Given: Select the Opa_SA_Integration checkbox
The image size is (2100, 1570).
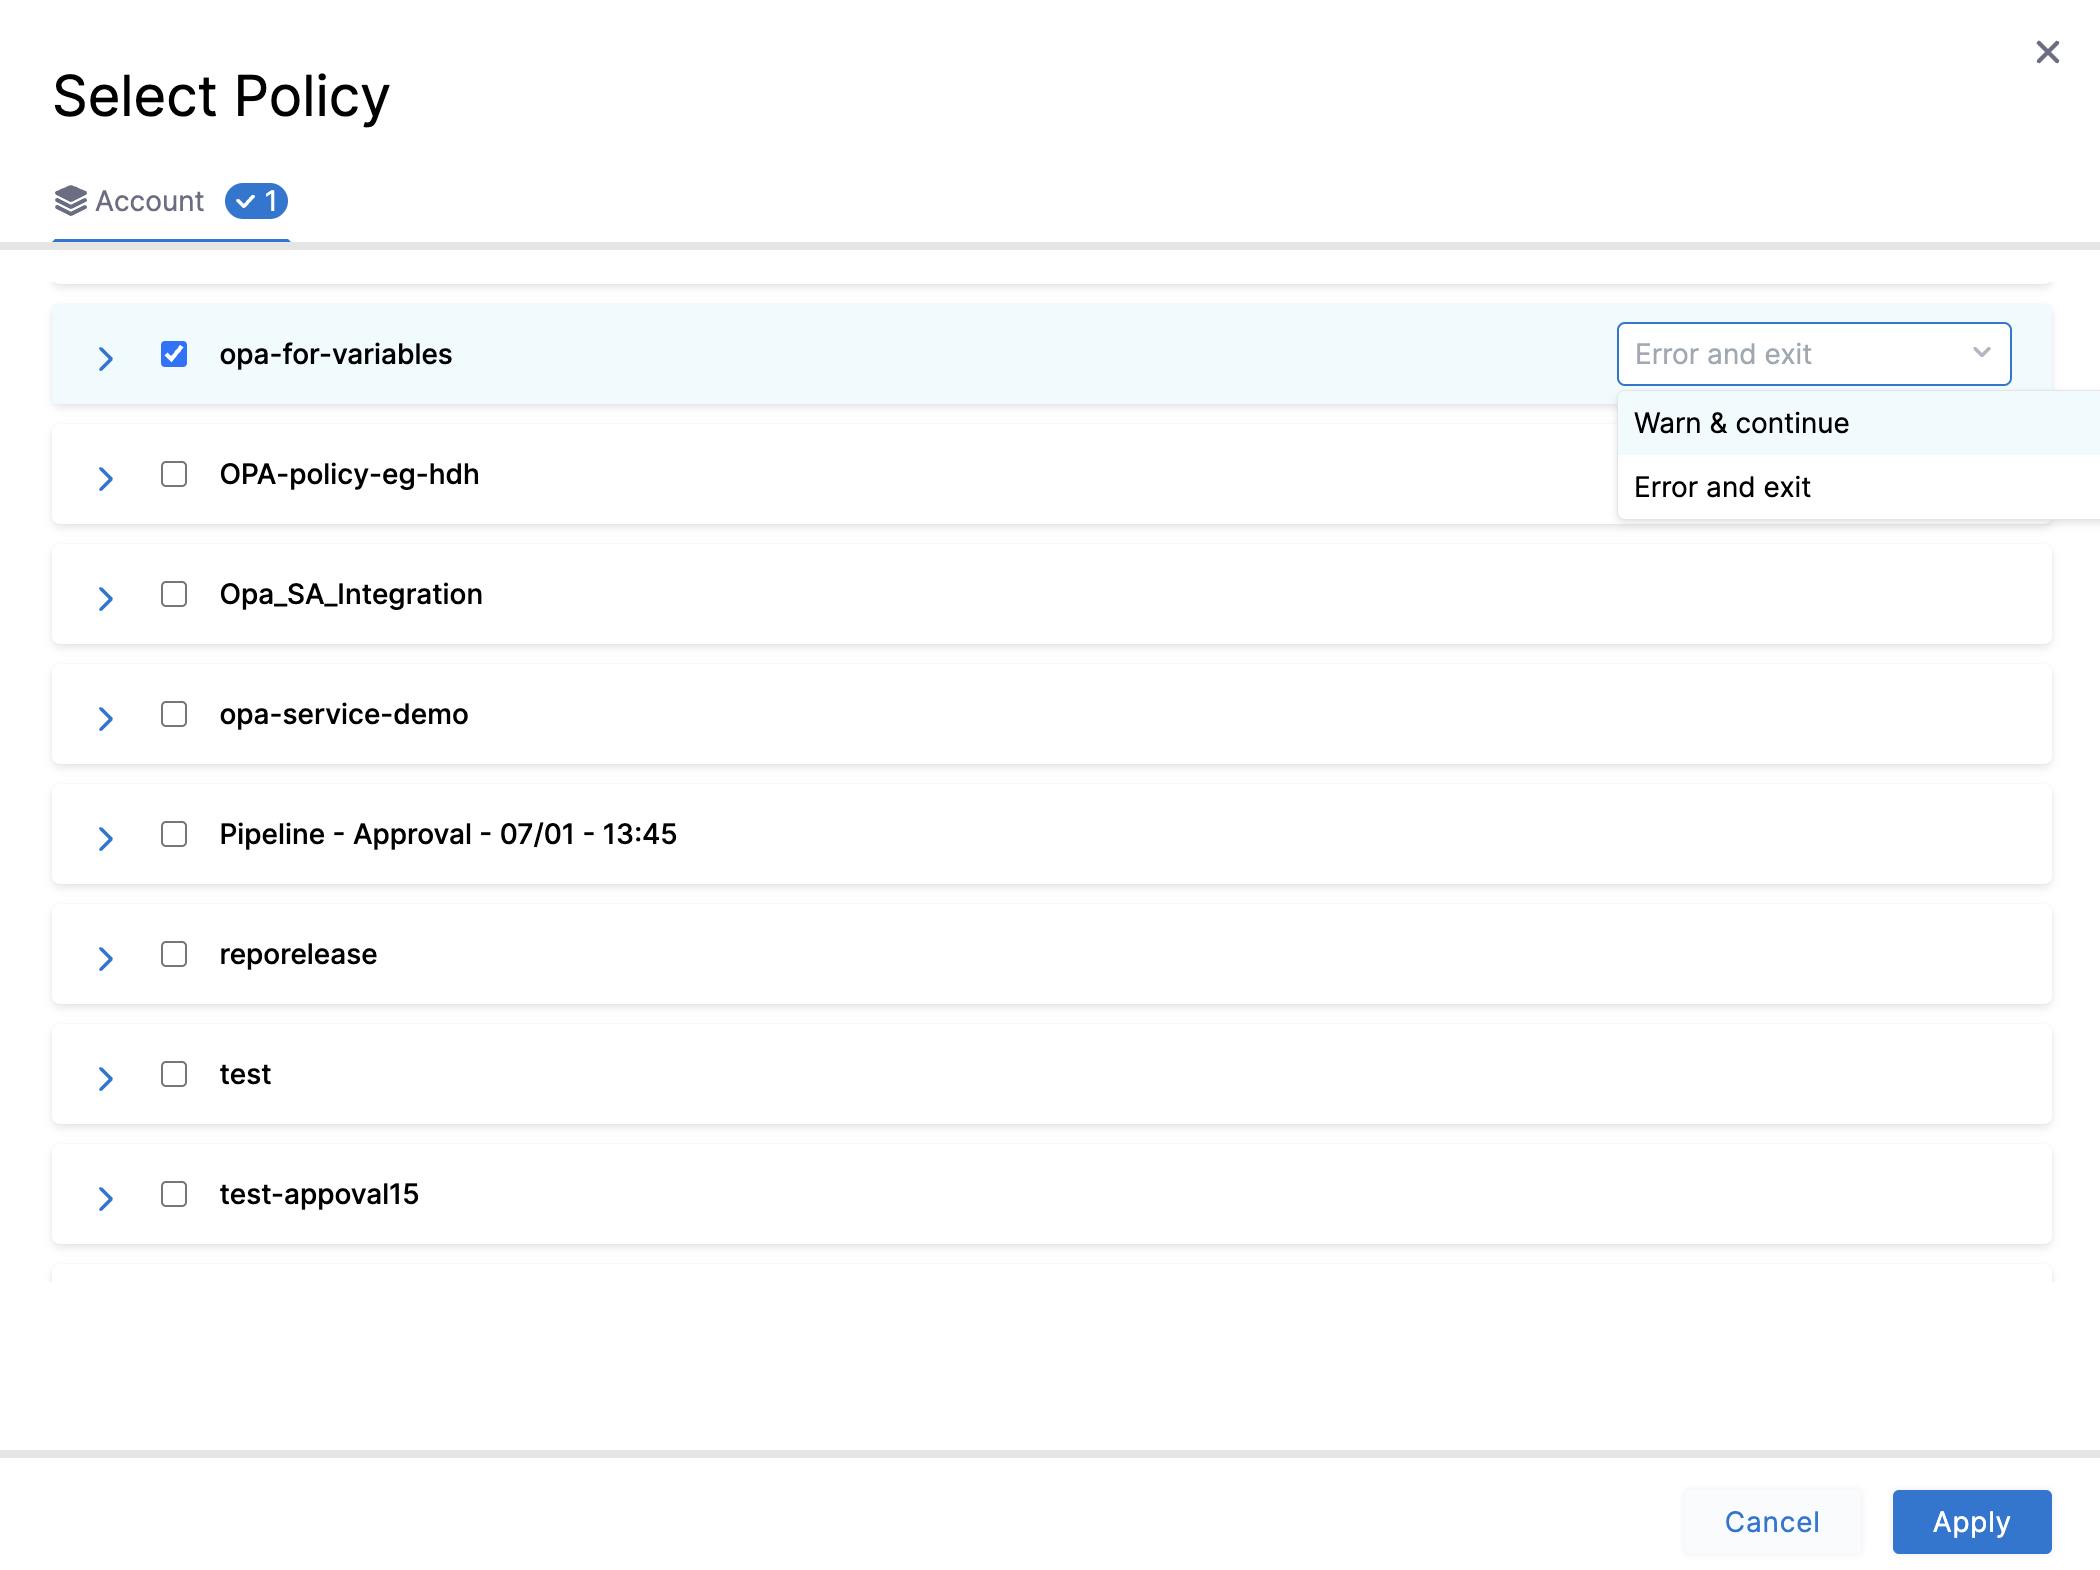Looking at the screenshot, I should click(174, 595).
